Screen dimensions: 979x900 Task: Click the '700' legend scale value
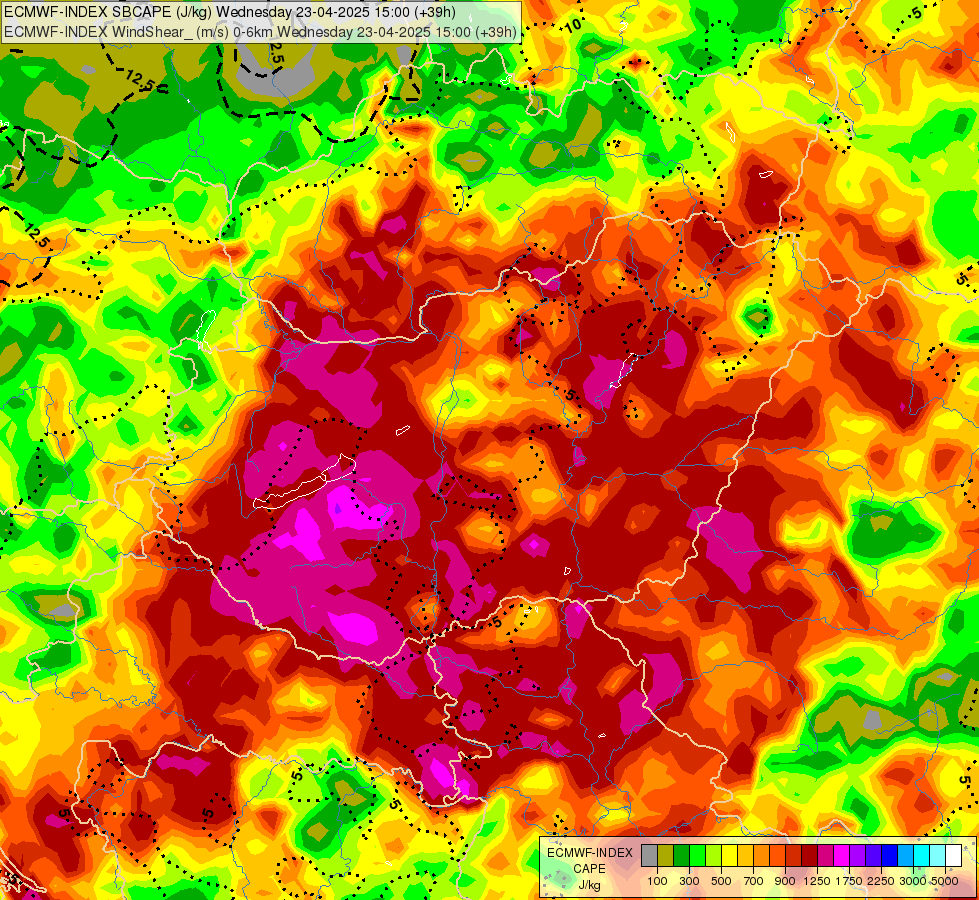point(754,881)
